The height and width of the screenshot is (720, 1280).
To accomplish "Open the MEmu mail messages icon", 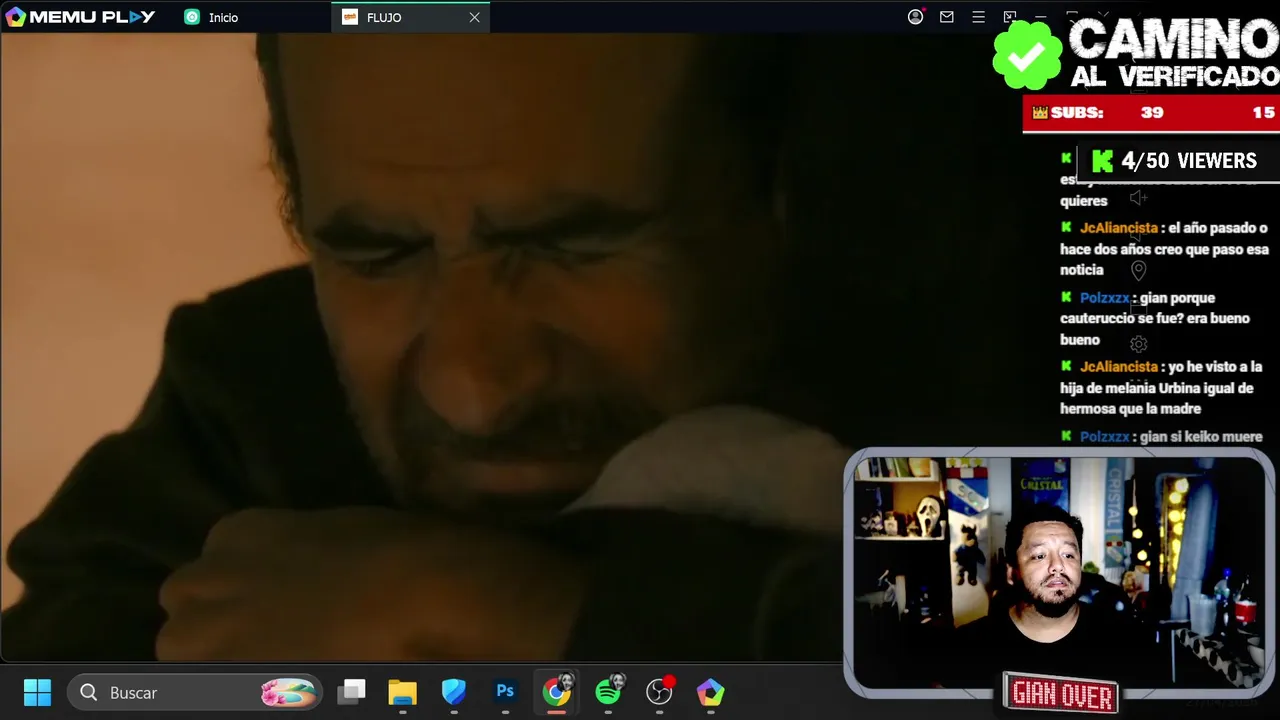I will click(x=947, y=17).
